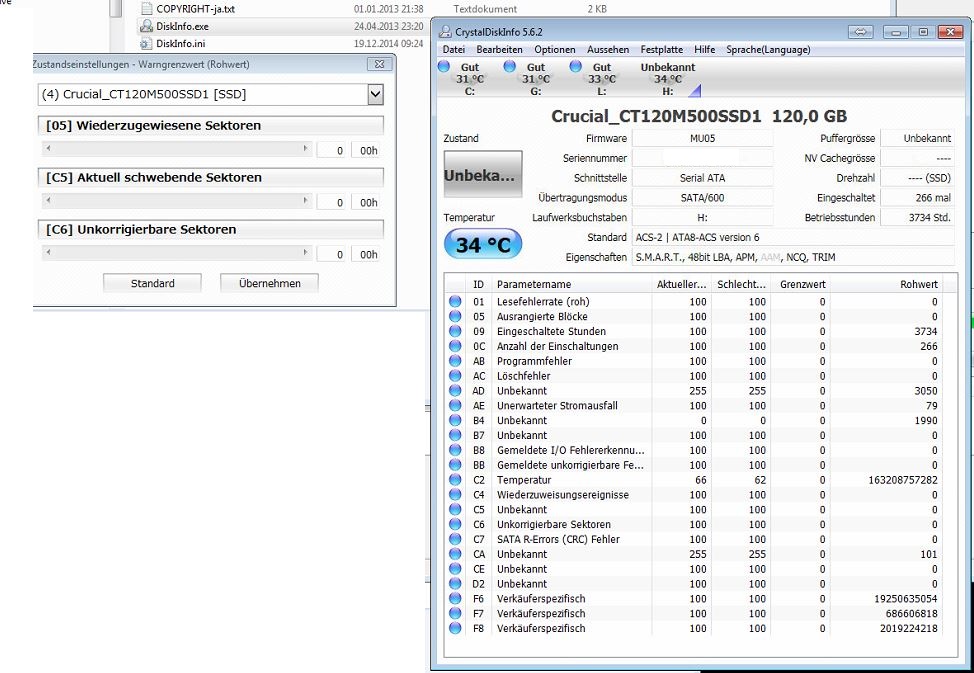Viewport: 974px width, 673px height.
Task: Click status orb of row F8 Verkäuferspezifisch
Action: coord(455,628)
